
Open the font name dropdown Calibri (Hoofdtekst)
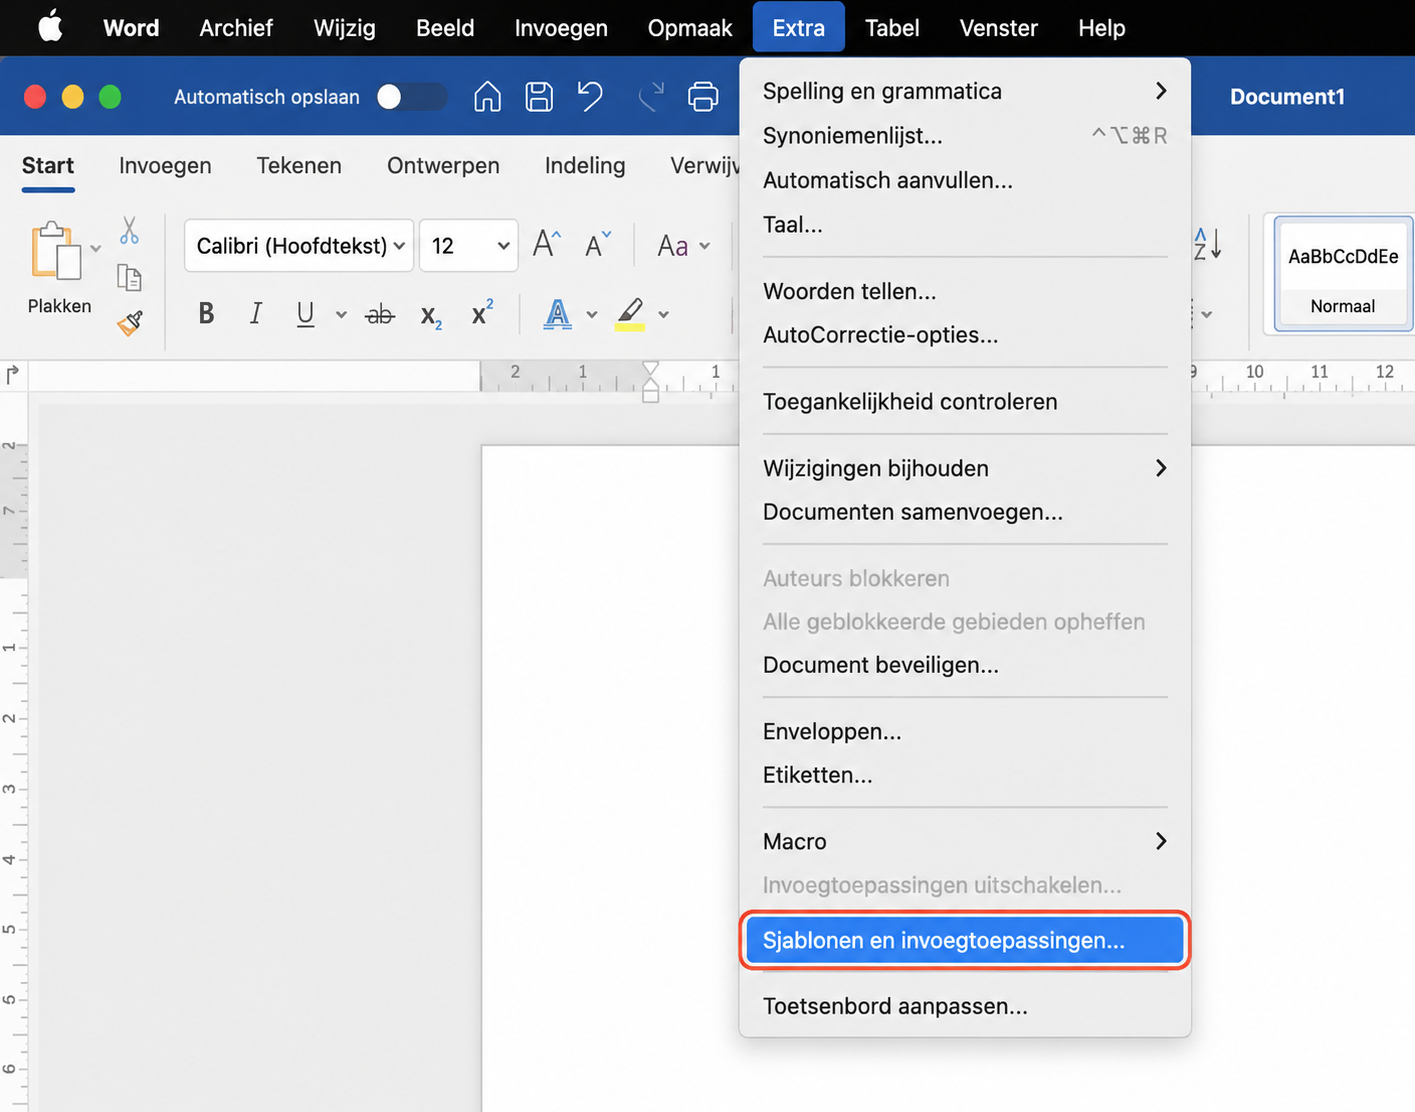click(298, 246)
